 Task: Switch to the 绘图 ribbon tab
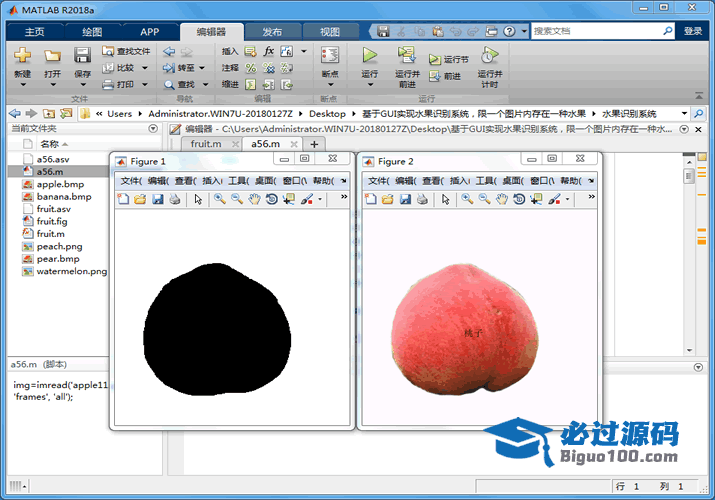pos(92,31)
